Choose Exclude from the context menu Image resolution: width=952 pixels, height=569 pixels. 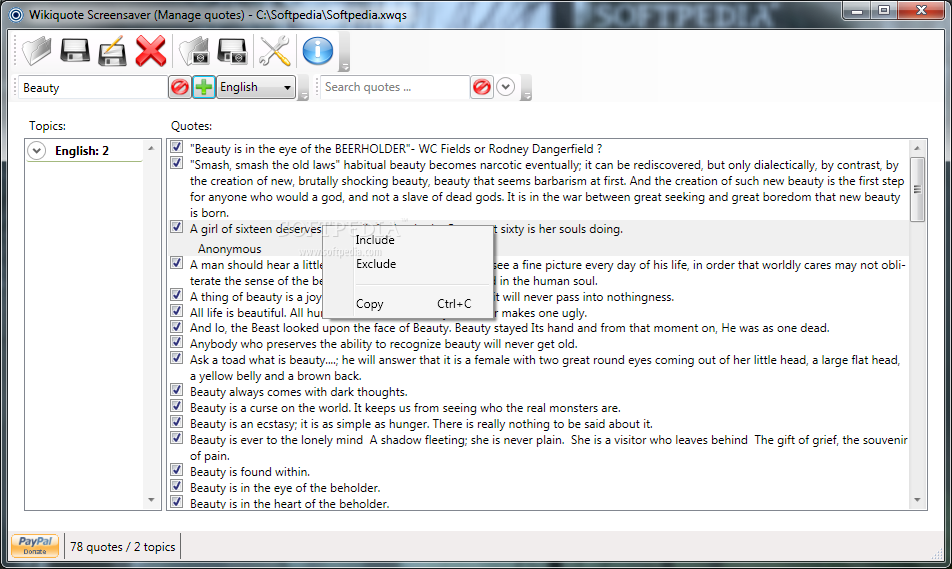click(407, 264)
